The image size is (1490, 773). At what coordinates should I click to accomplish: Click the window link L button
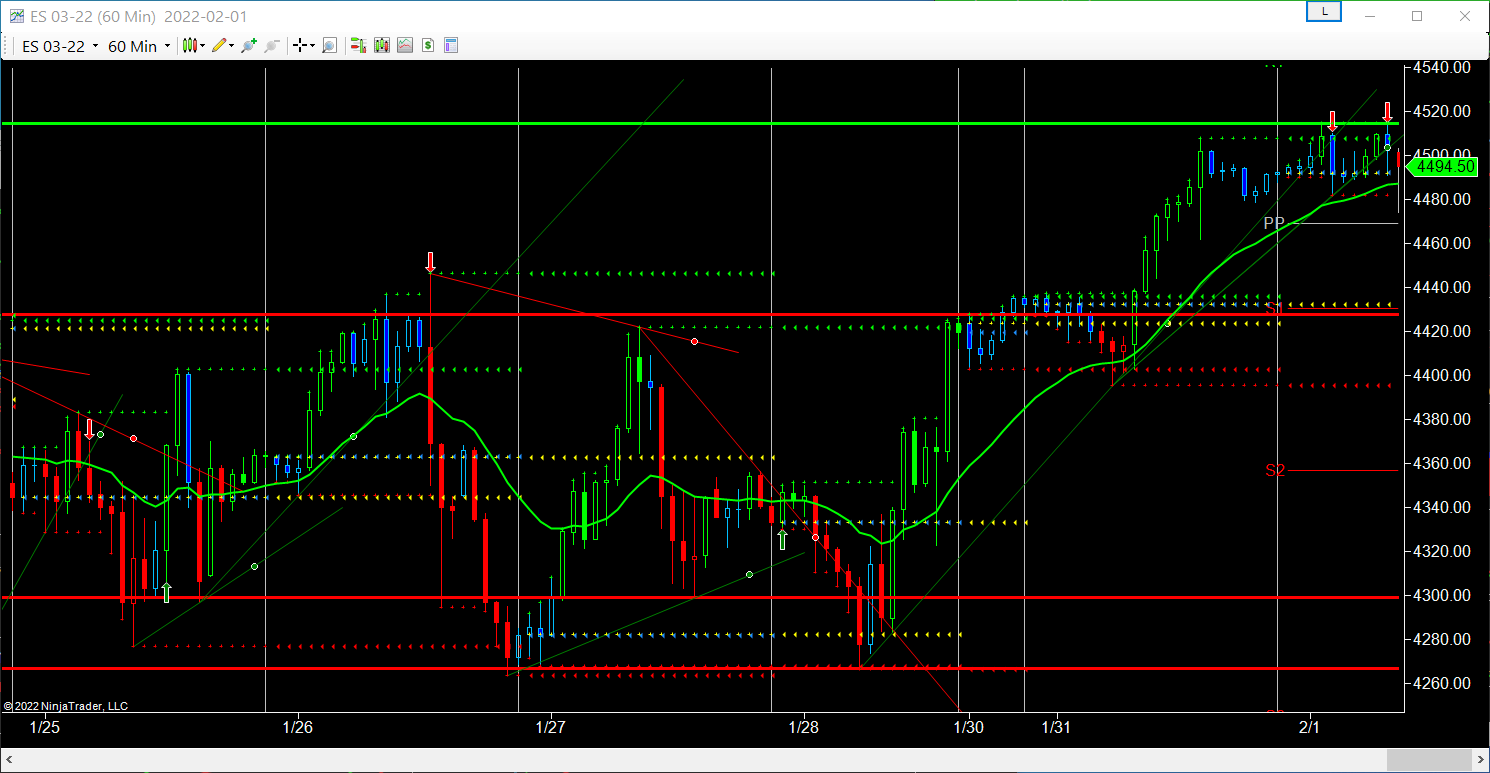pyautogui.click(x=1324, y=12)
